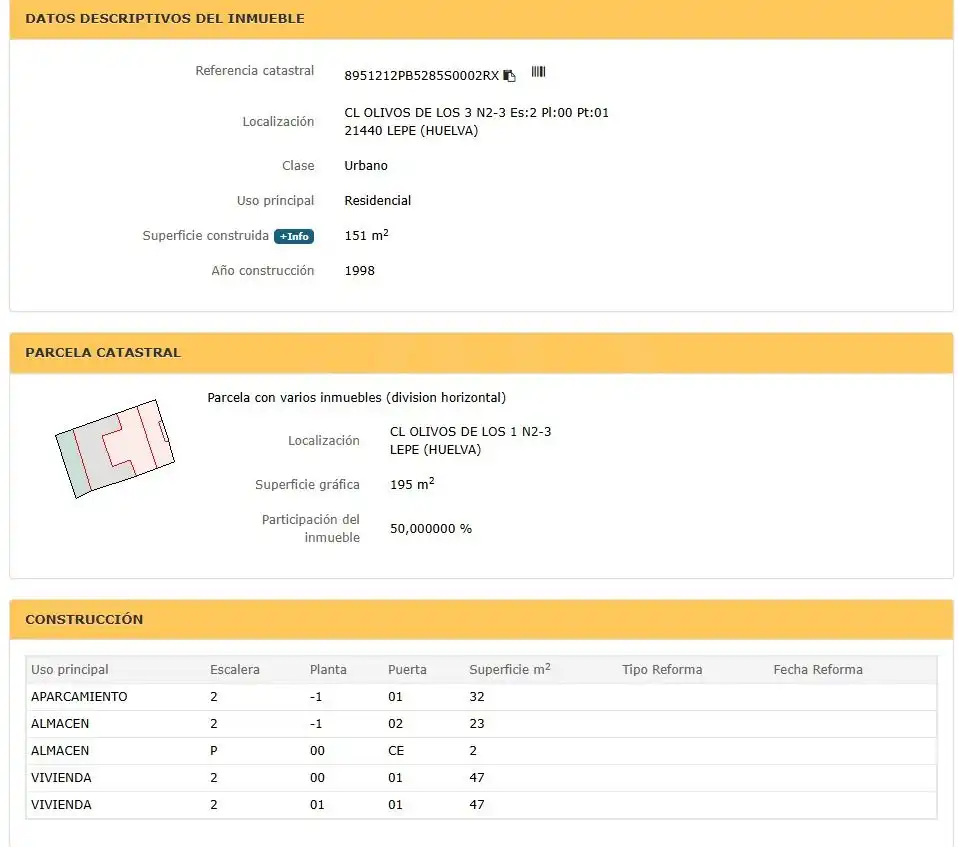Select the 'ALMACEN' cell with surface 23
This screenshot has height=847, width=958.
click(60, 724)
